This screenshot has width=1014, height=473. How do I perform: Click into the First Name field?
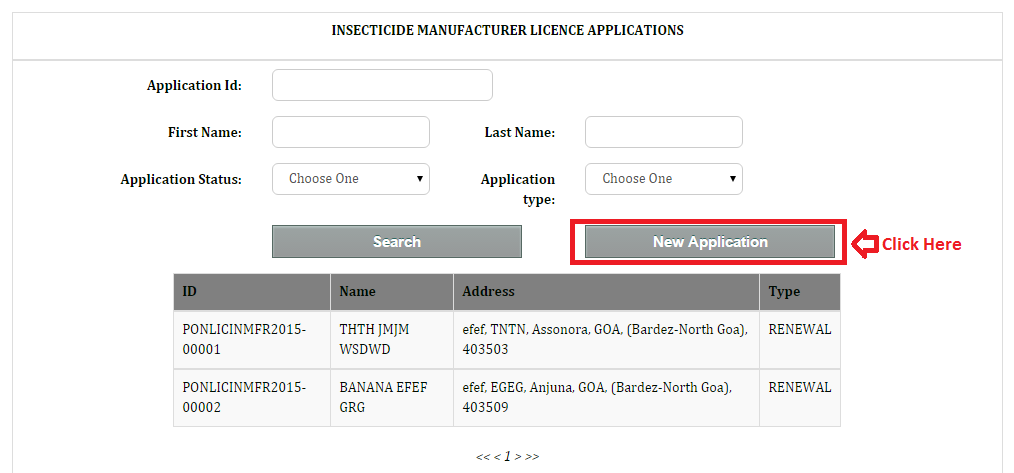tap(350, 132)
